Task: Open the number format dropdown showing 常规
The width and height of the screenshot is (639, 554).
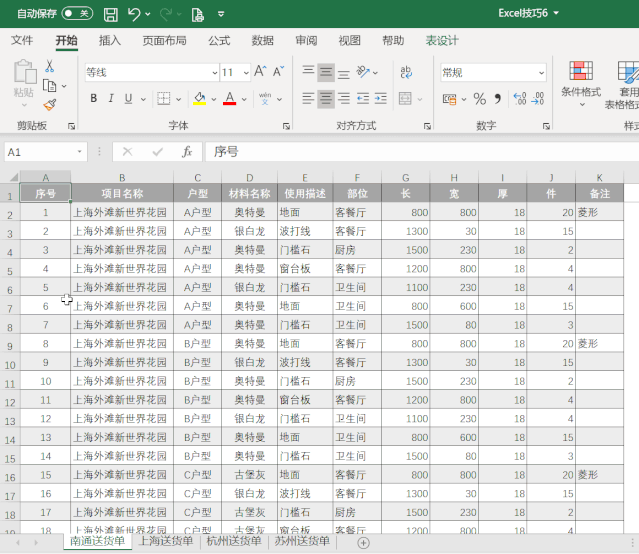Action: click(541, 73)
